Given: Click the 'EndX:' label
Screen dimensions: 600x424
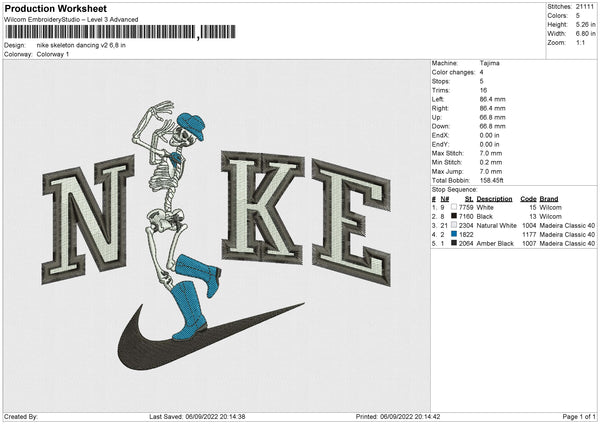Looking at the screenshot, I should pyautogui.click(x=440, y=135).
